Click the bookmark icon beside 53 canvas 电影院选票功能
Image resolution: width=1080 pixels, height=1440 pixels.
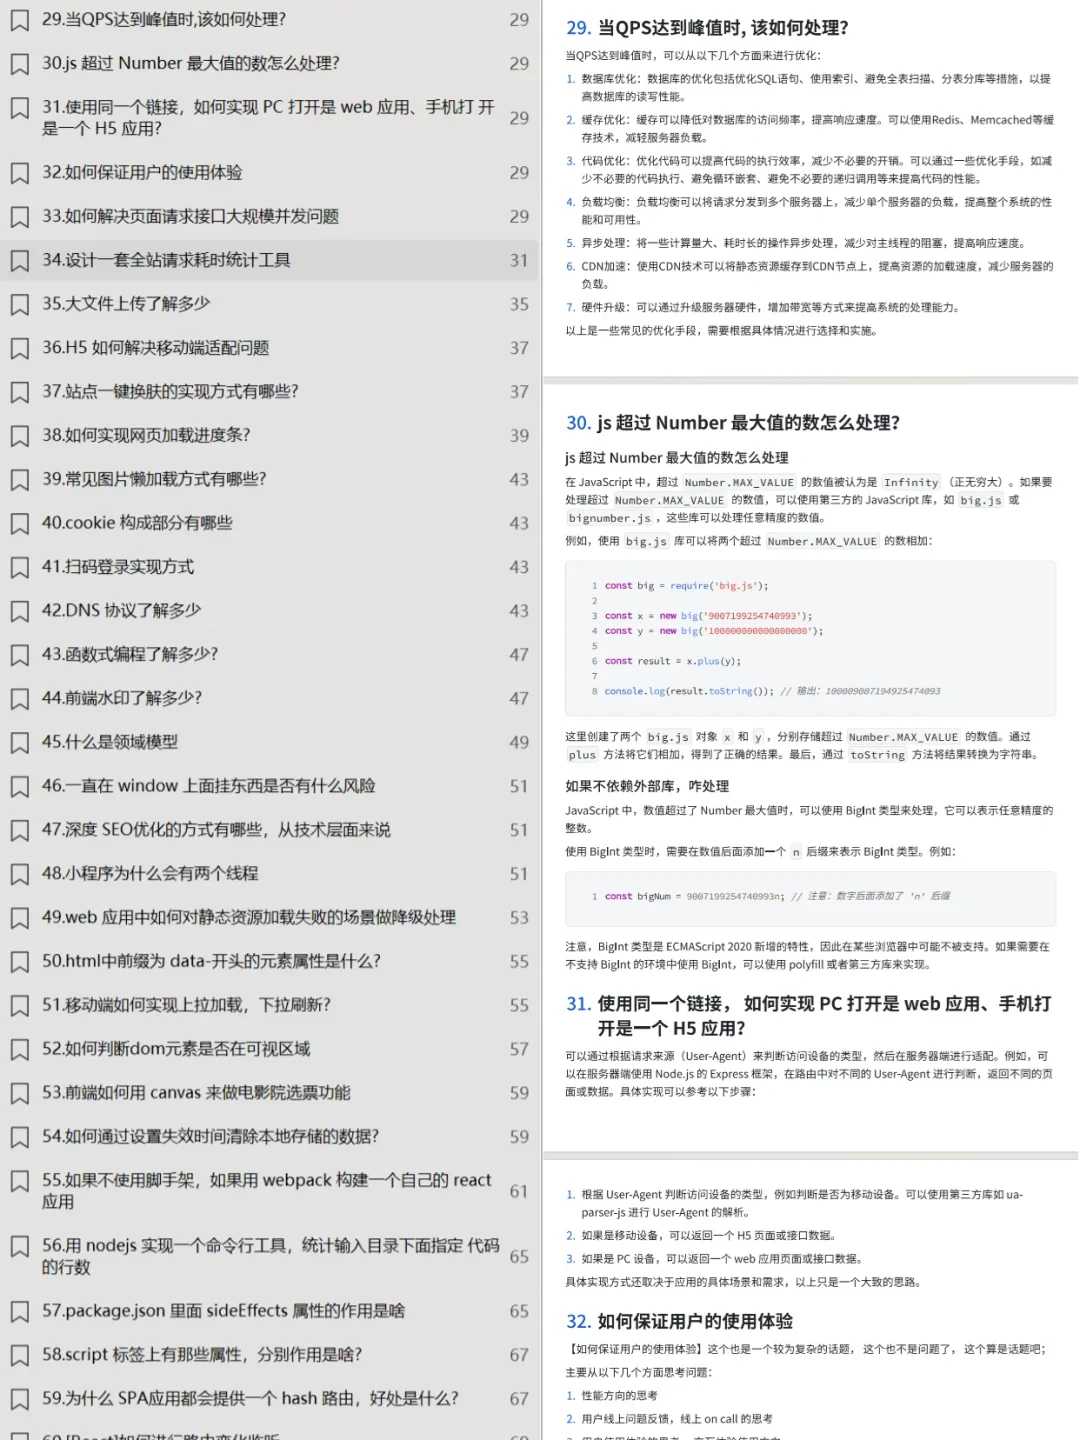point(20,1093)
